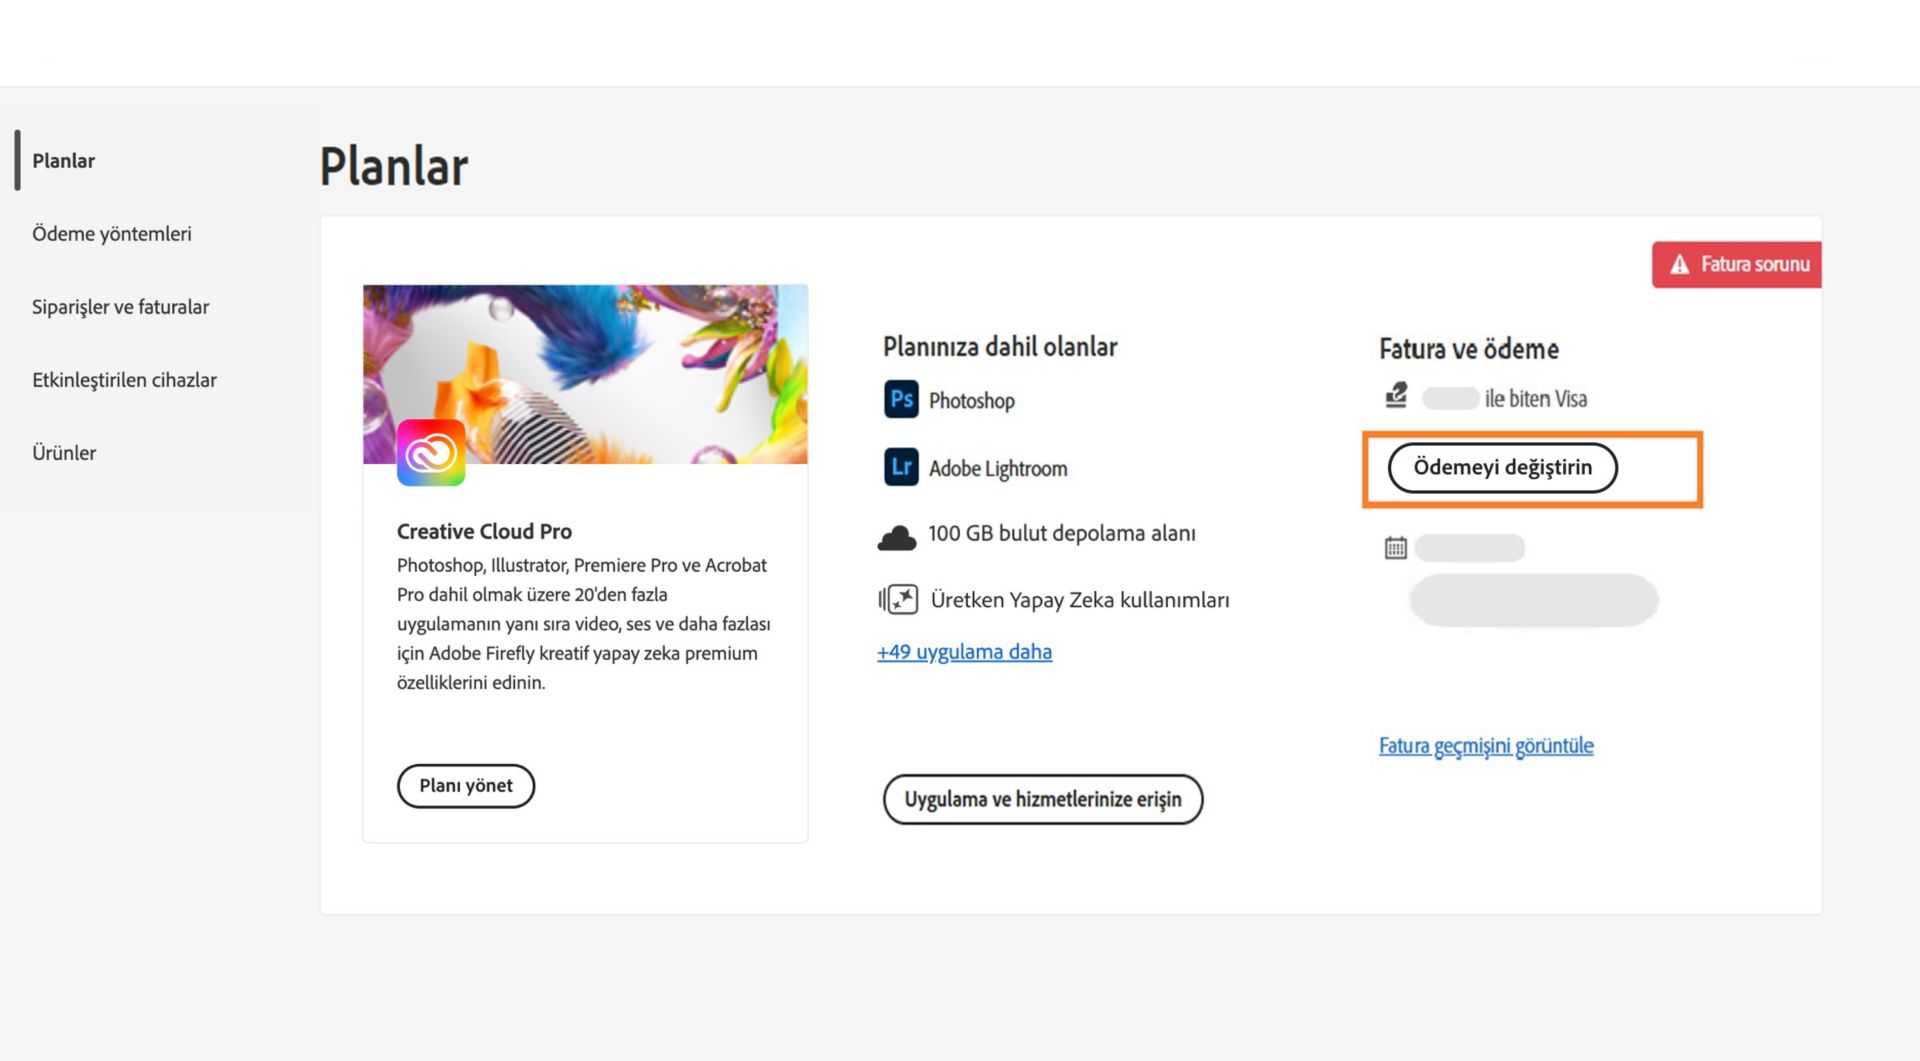This screenshot has width=1920, height=1061.
Task: Click the cloud storage icon
Action: (x=897, y=537)
